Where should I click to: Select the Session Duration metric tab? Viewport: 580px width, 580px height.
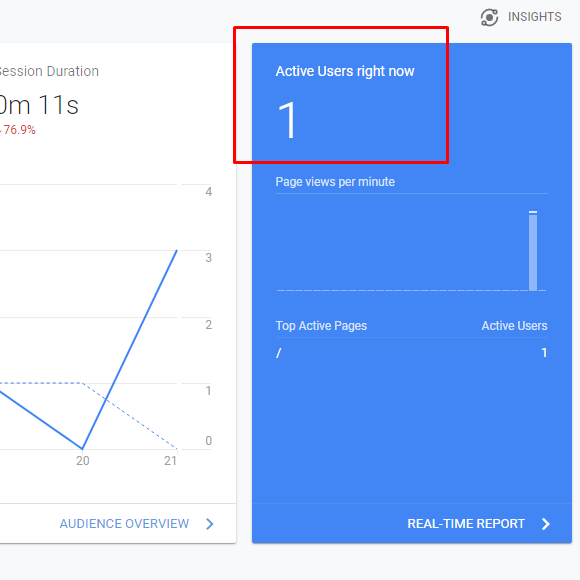pos(49,71)
